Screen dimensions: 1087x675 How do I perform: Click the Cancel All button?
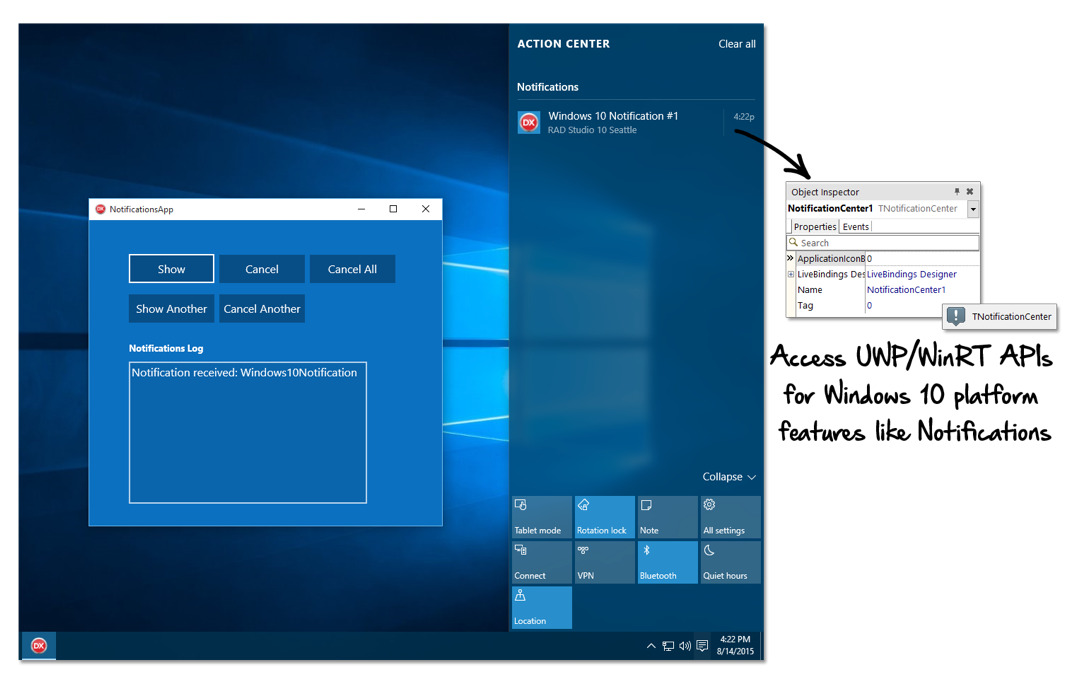click(x=352, y=269)
